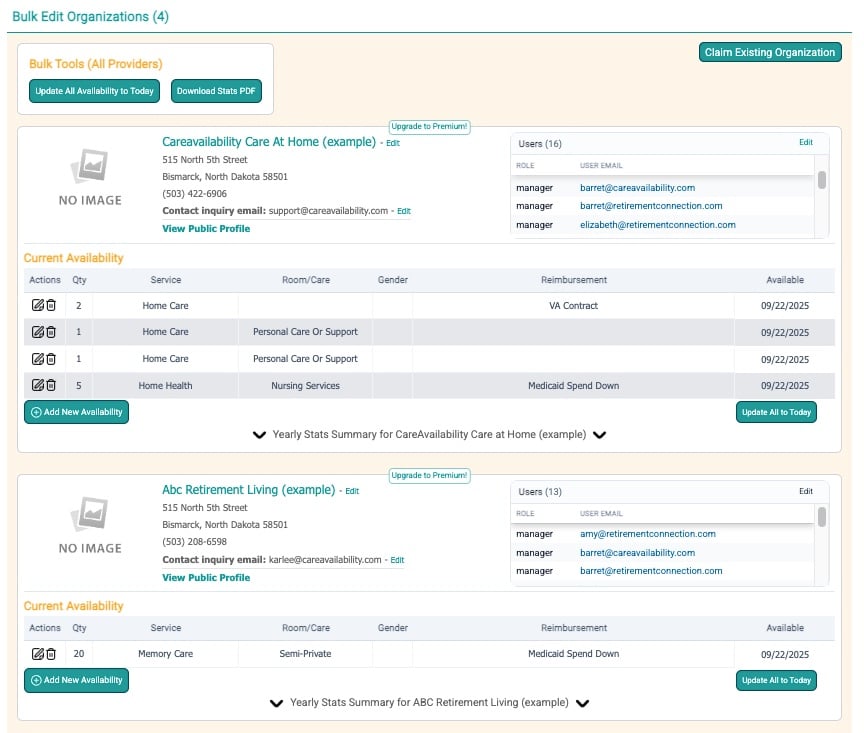Click edit icon on Home Health Nursing Services row
This screenshot has width=864, height=733.
pyautogui.click(x=38, y=385)
